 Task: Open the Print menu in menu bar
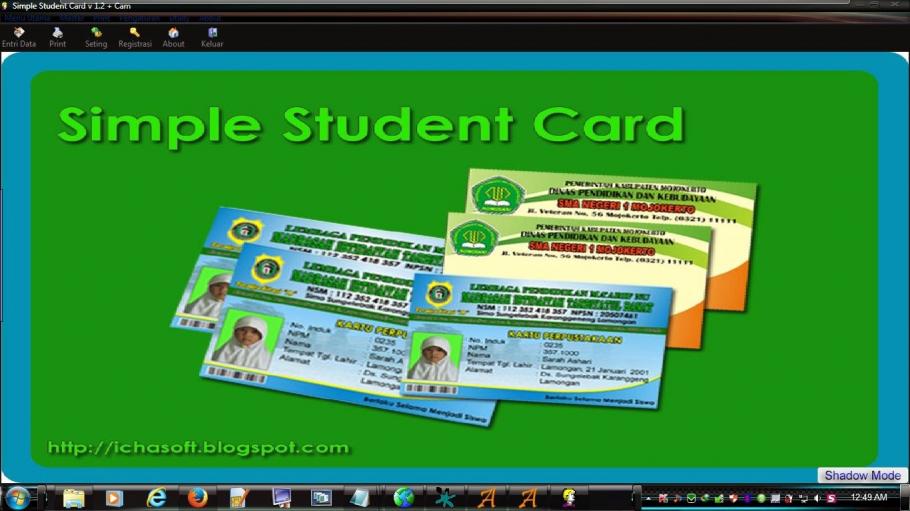tap(102, 18)
